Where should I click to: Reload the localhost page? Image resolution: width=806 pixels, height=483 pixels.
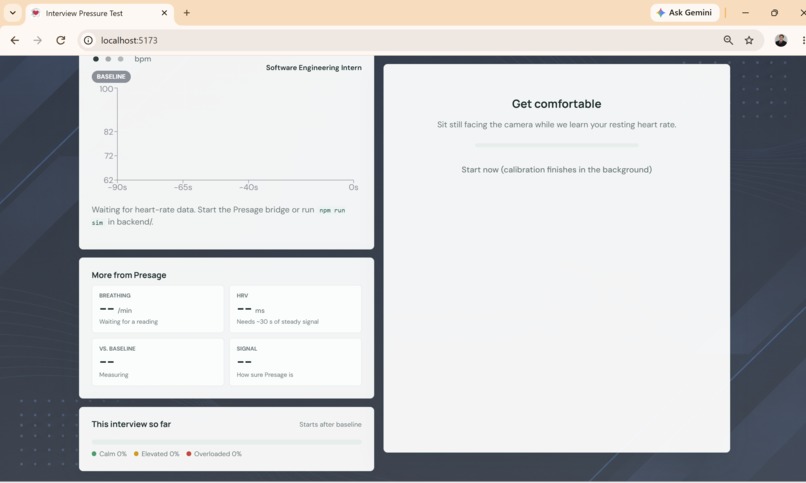pyautogui.click(x=61, y=40)
